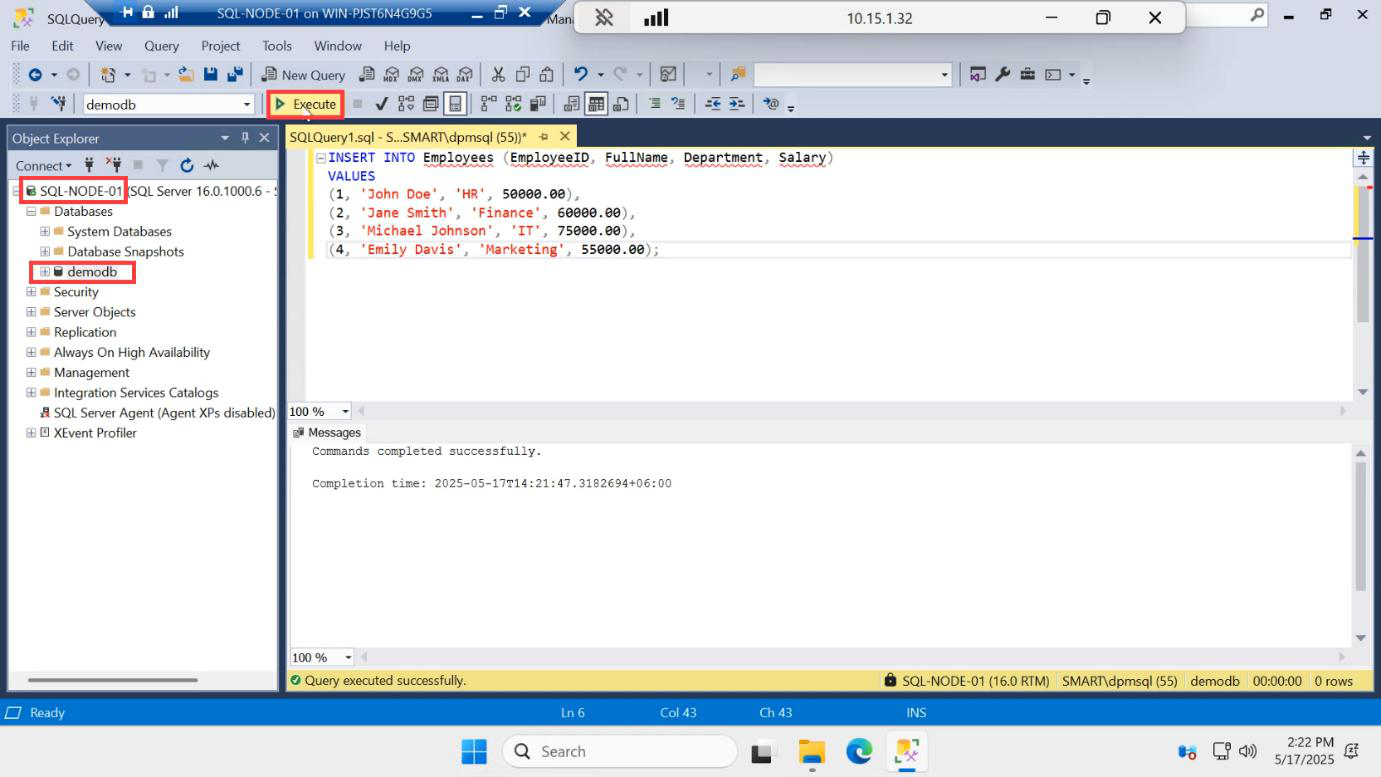
Task: Close the SQLQuery1.sql tab
Action: tap(565, 136)
